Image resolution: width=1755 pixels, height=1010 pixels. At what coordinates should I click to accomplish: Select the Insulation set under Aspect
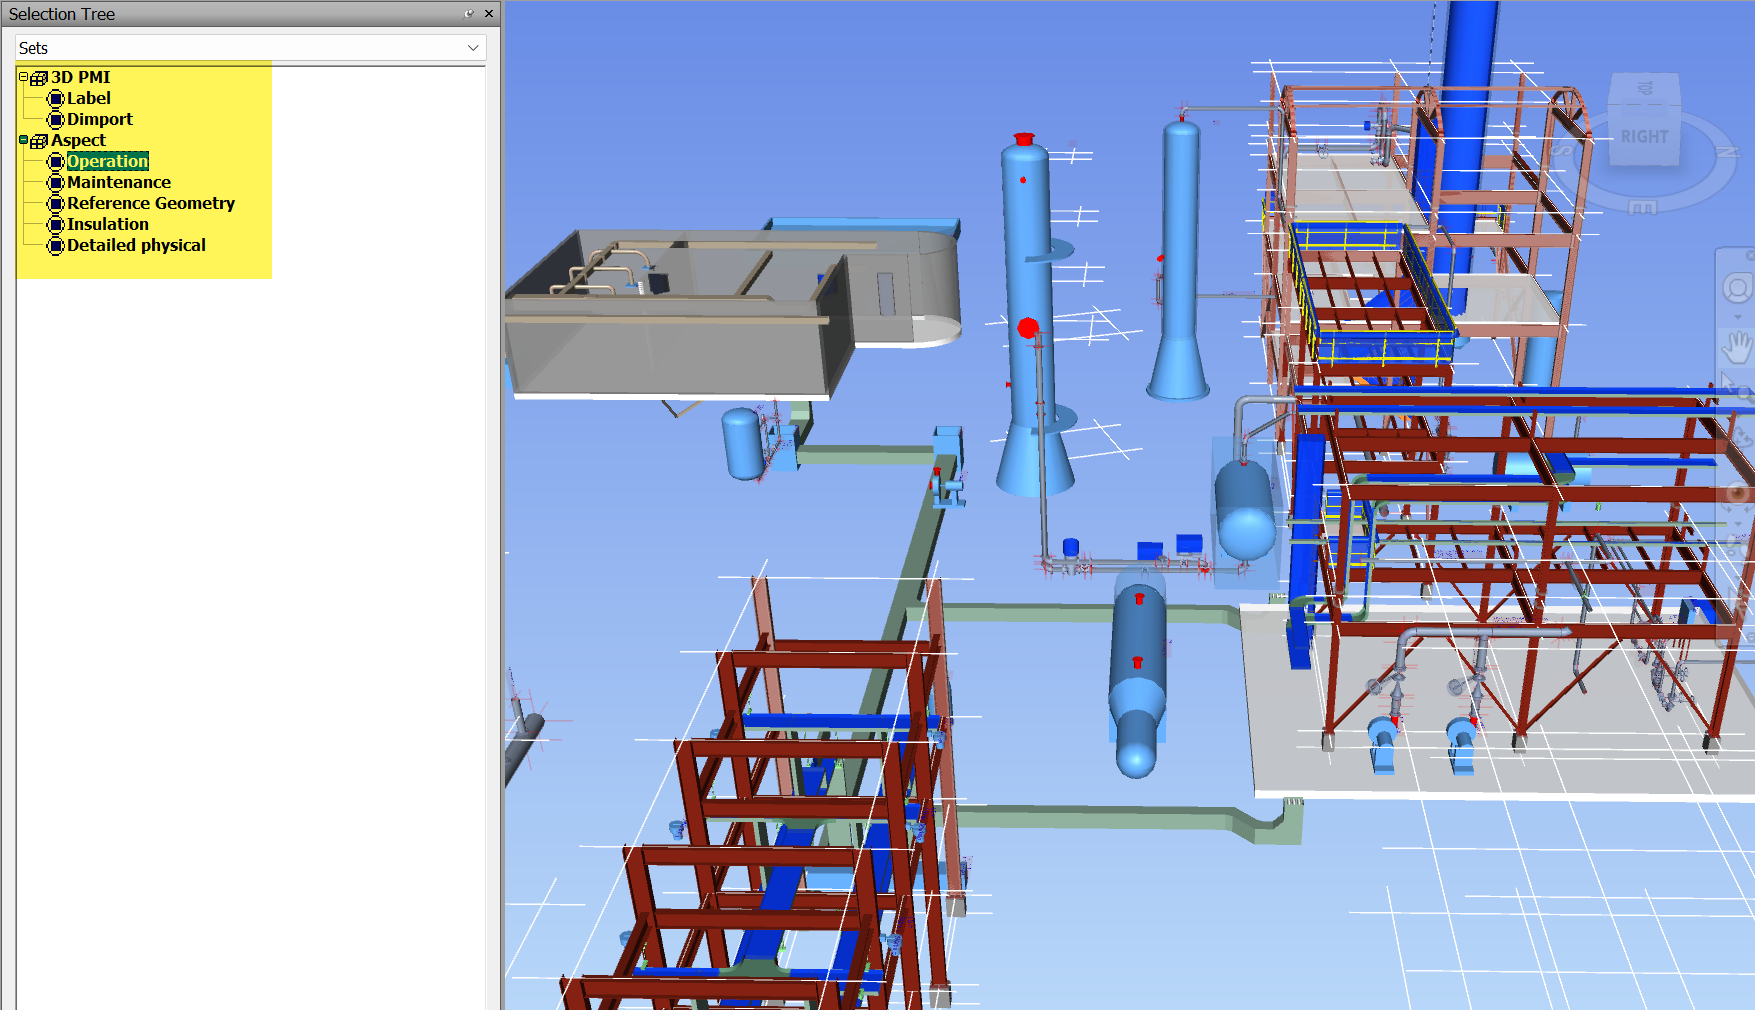(x=107, y=224)
